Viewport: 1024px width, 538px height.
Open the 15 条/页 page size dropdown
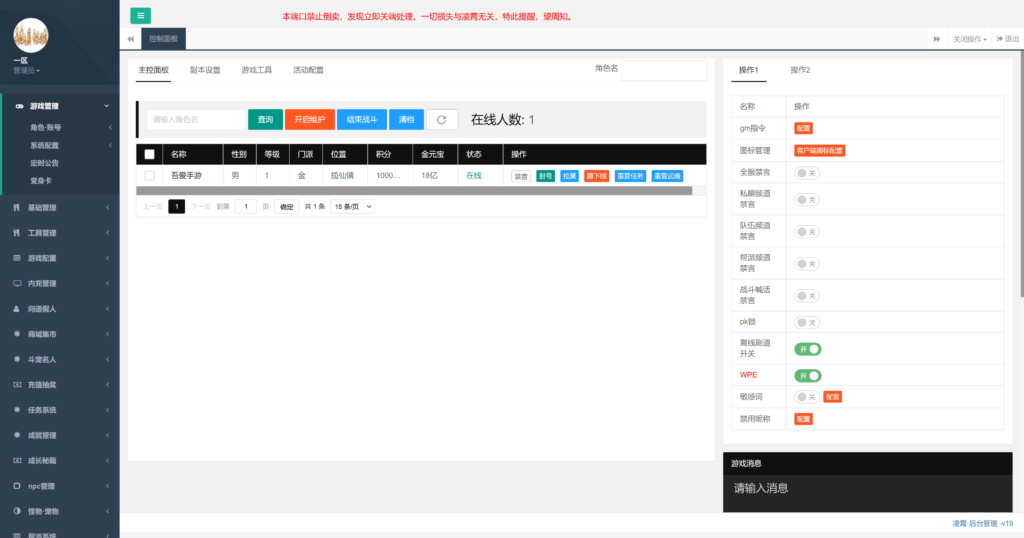353,206
